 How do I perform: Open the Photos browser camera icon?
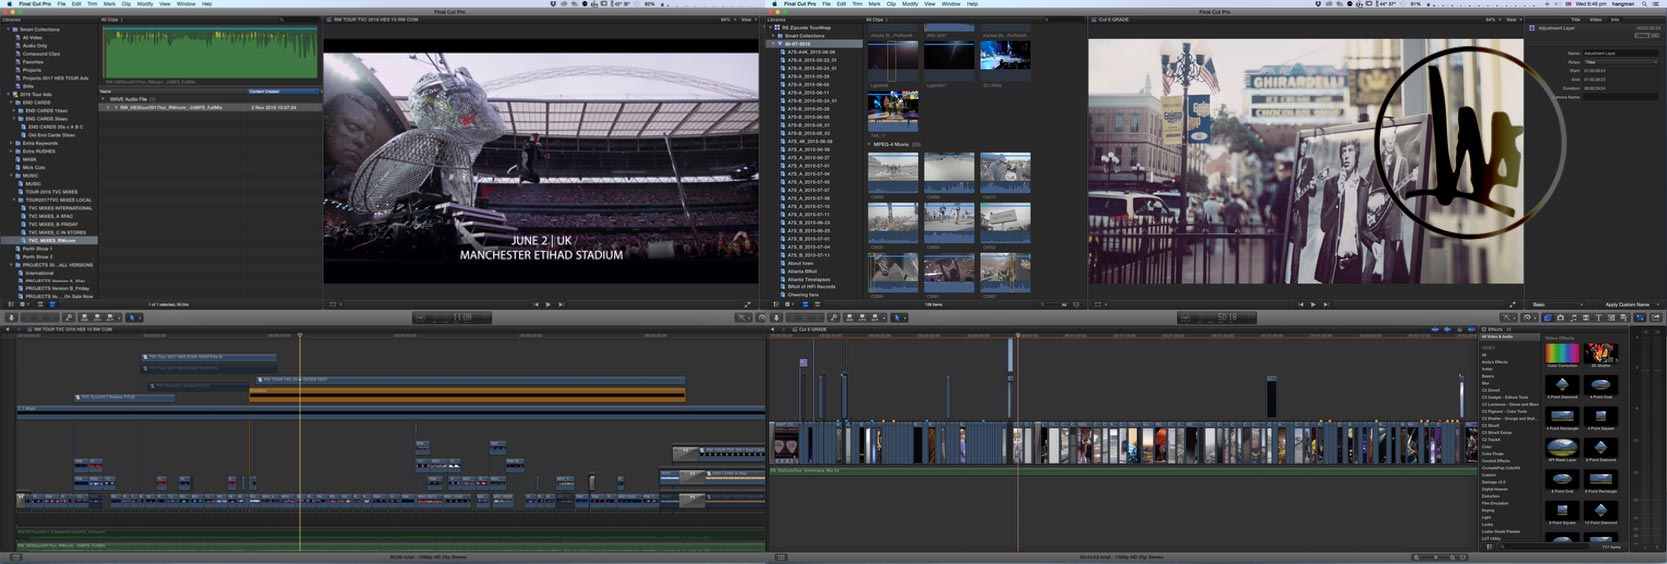point(1560,317)
